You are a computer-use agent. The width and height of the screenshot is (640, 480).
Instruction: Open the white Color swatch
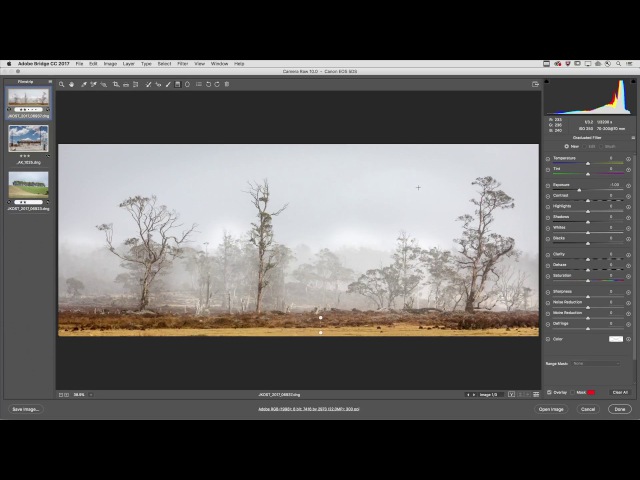[616, 339]
